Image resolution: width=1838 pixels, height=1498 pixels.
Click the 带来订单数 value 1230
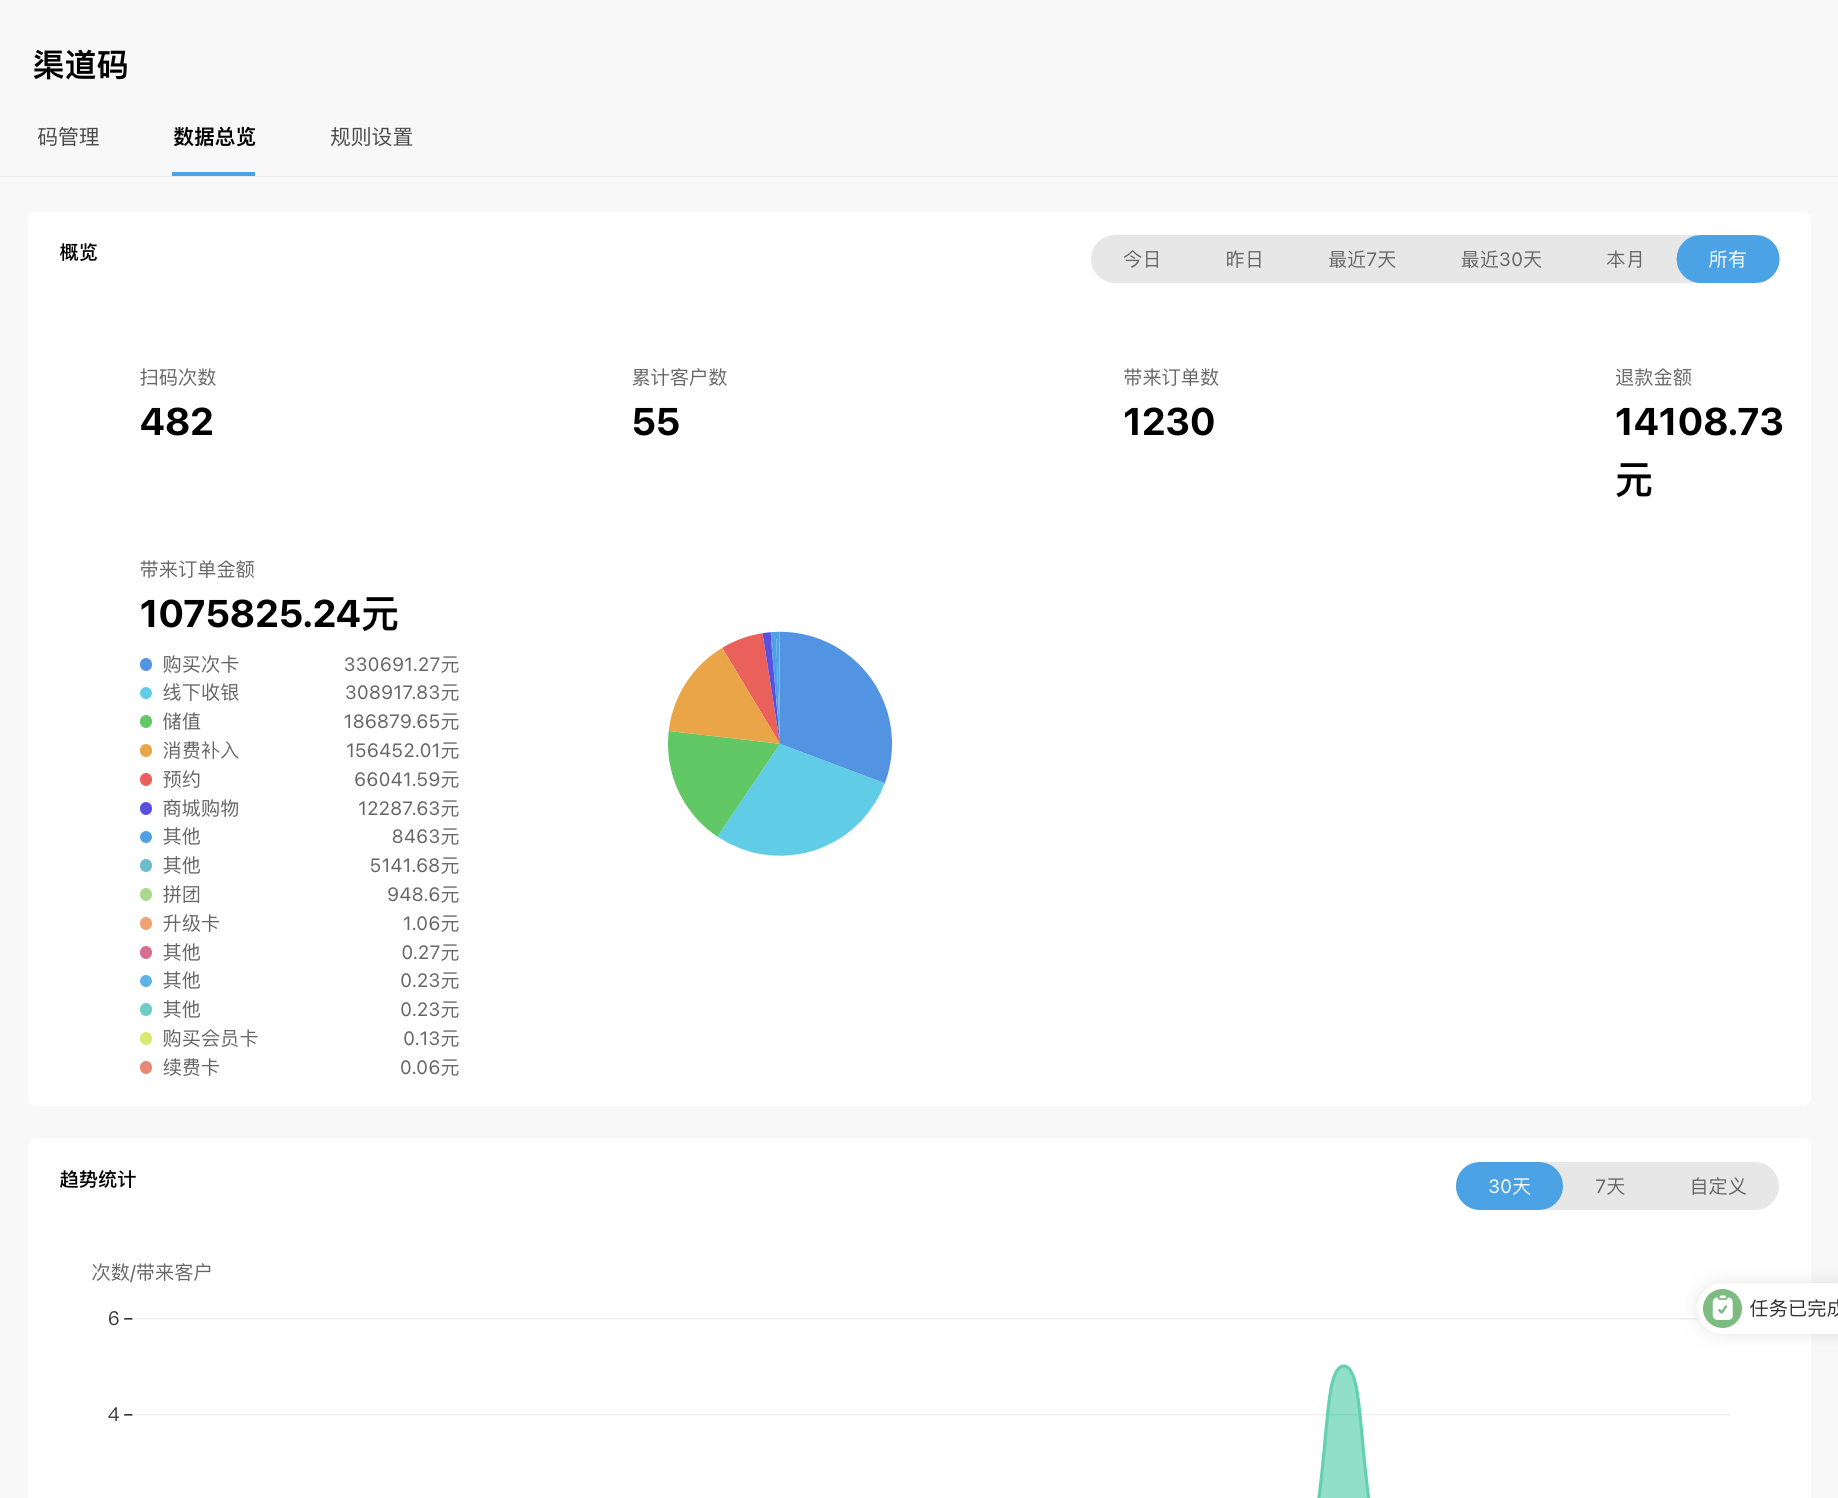(x=1168, y=422)
